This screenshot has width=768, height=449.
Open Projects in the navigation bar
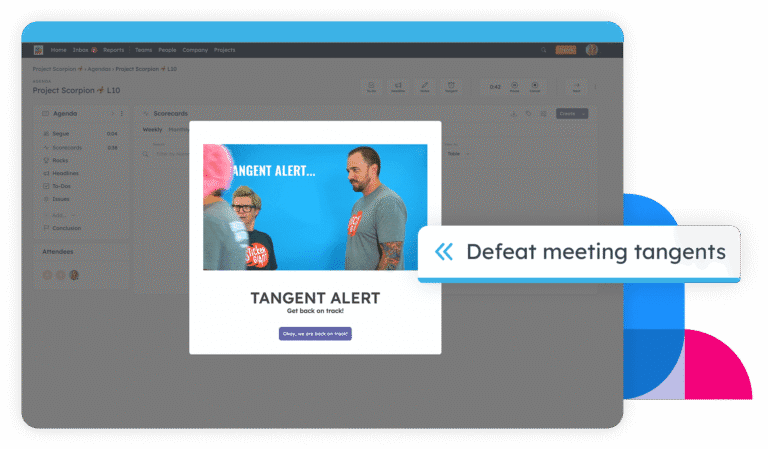point(224,50)
